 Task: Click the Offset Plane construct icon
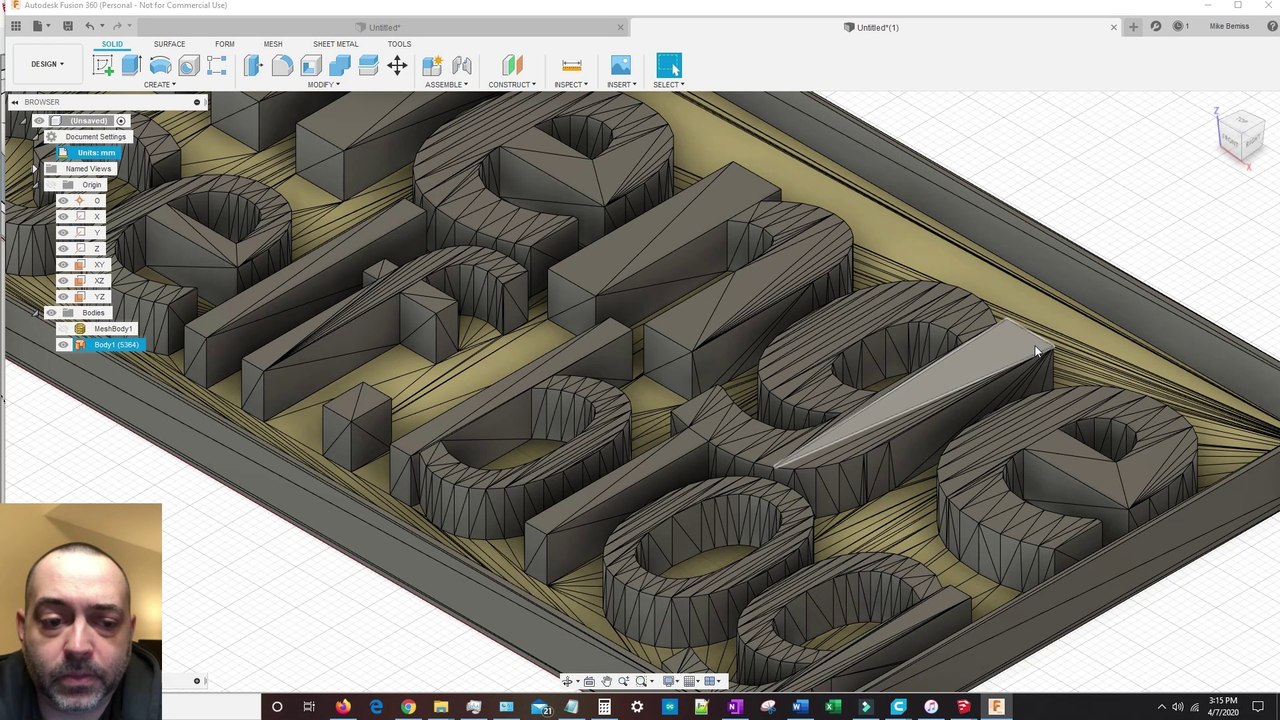[x=512, y=66]
